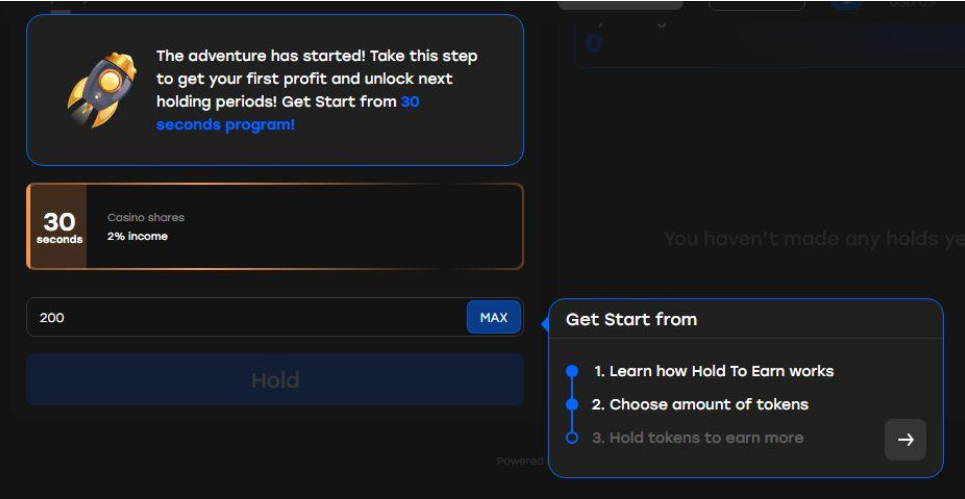
Task: Select step 2 Choose amount of tokens
Action: click(699, 405)
